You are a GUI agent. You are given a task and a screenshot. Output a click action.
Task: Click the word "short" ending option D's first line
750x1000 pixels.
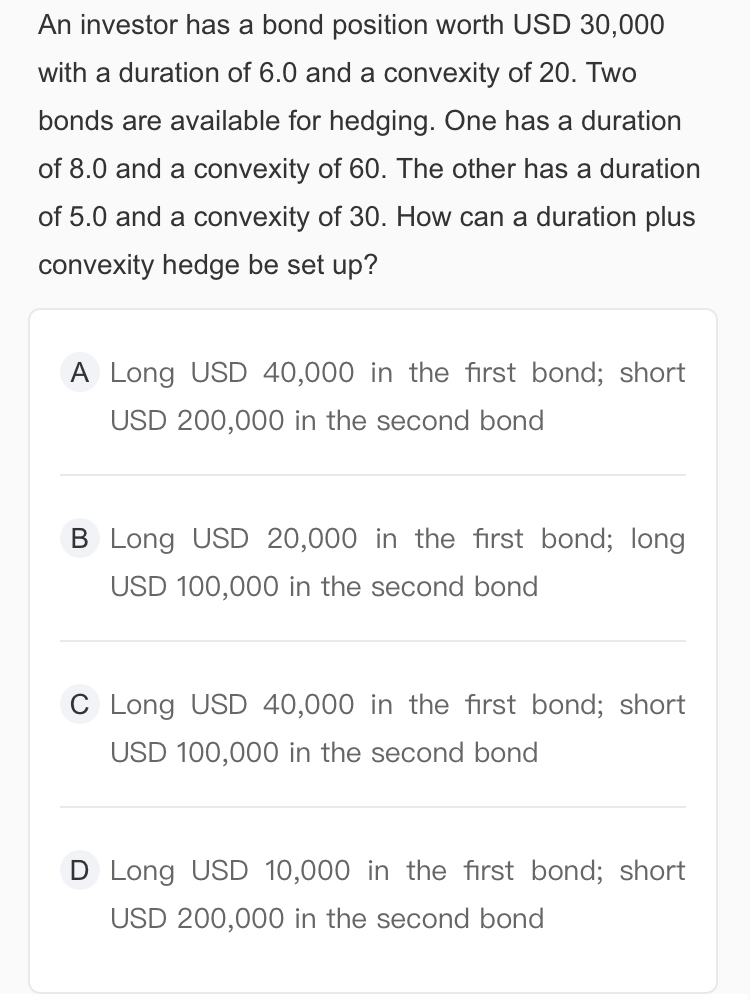[652, 871]
